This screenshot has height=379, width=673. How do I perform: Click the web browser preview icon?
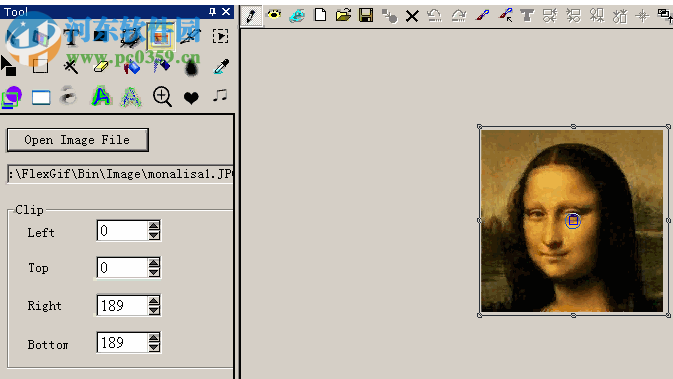(297, 16)
